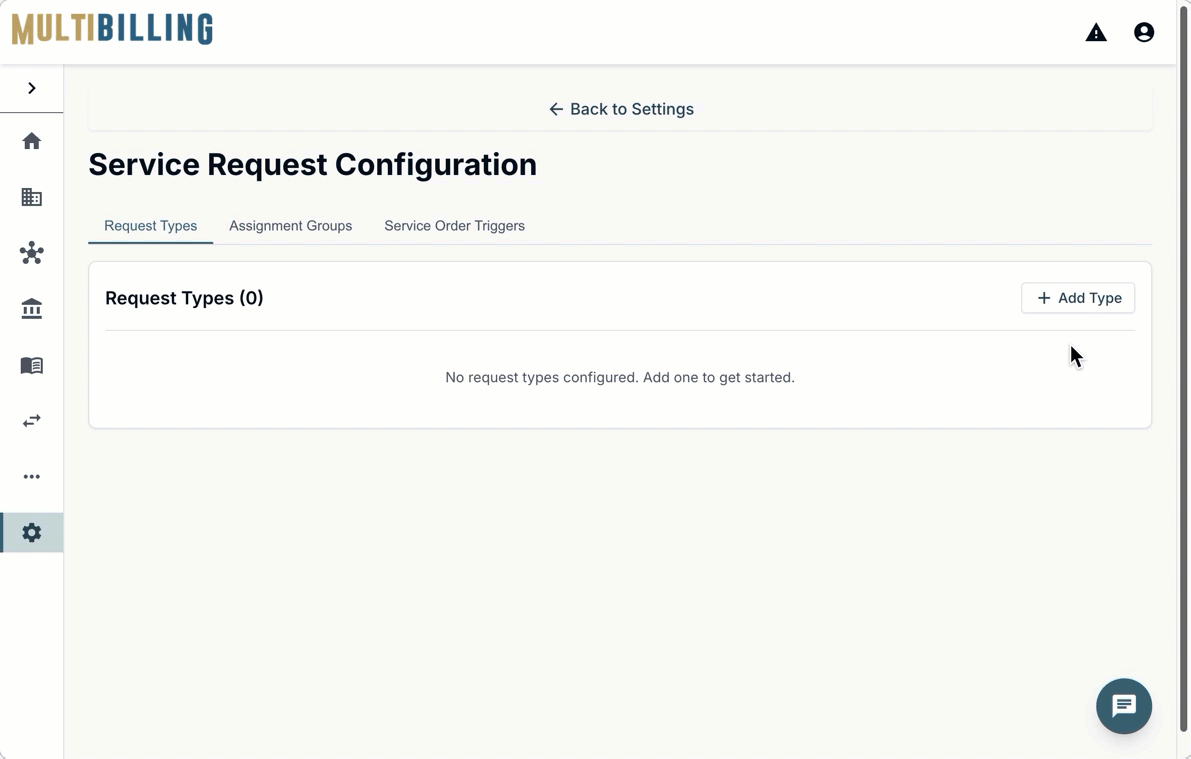Click the MultiBilling logo
1191x759 pixels.
pos(111,29)
